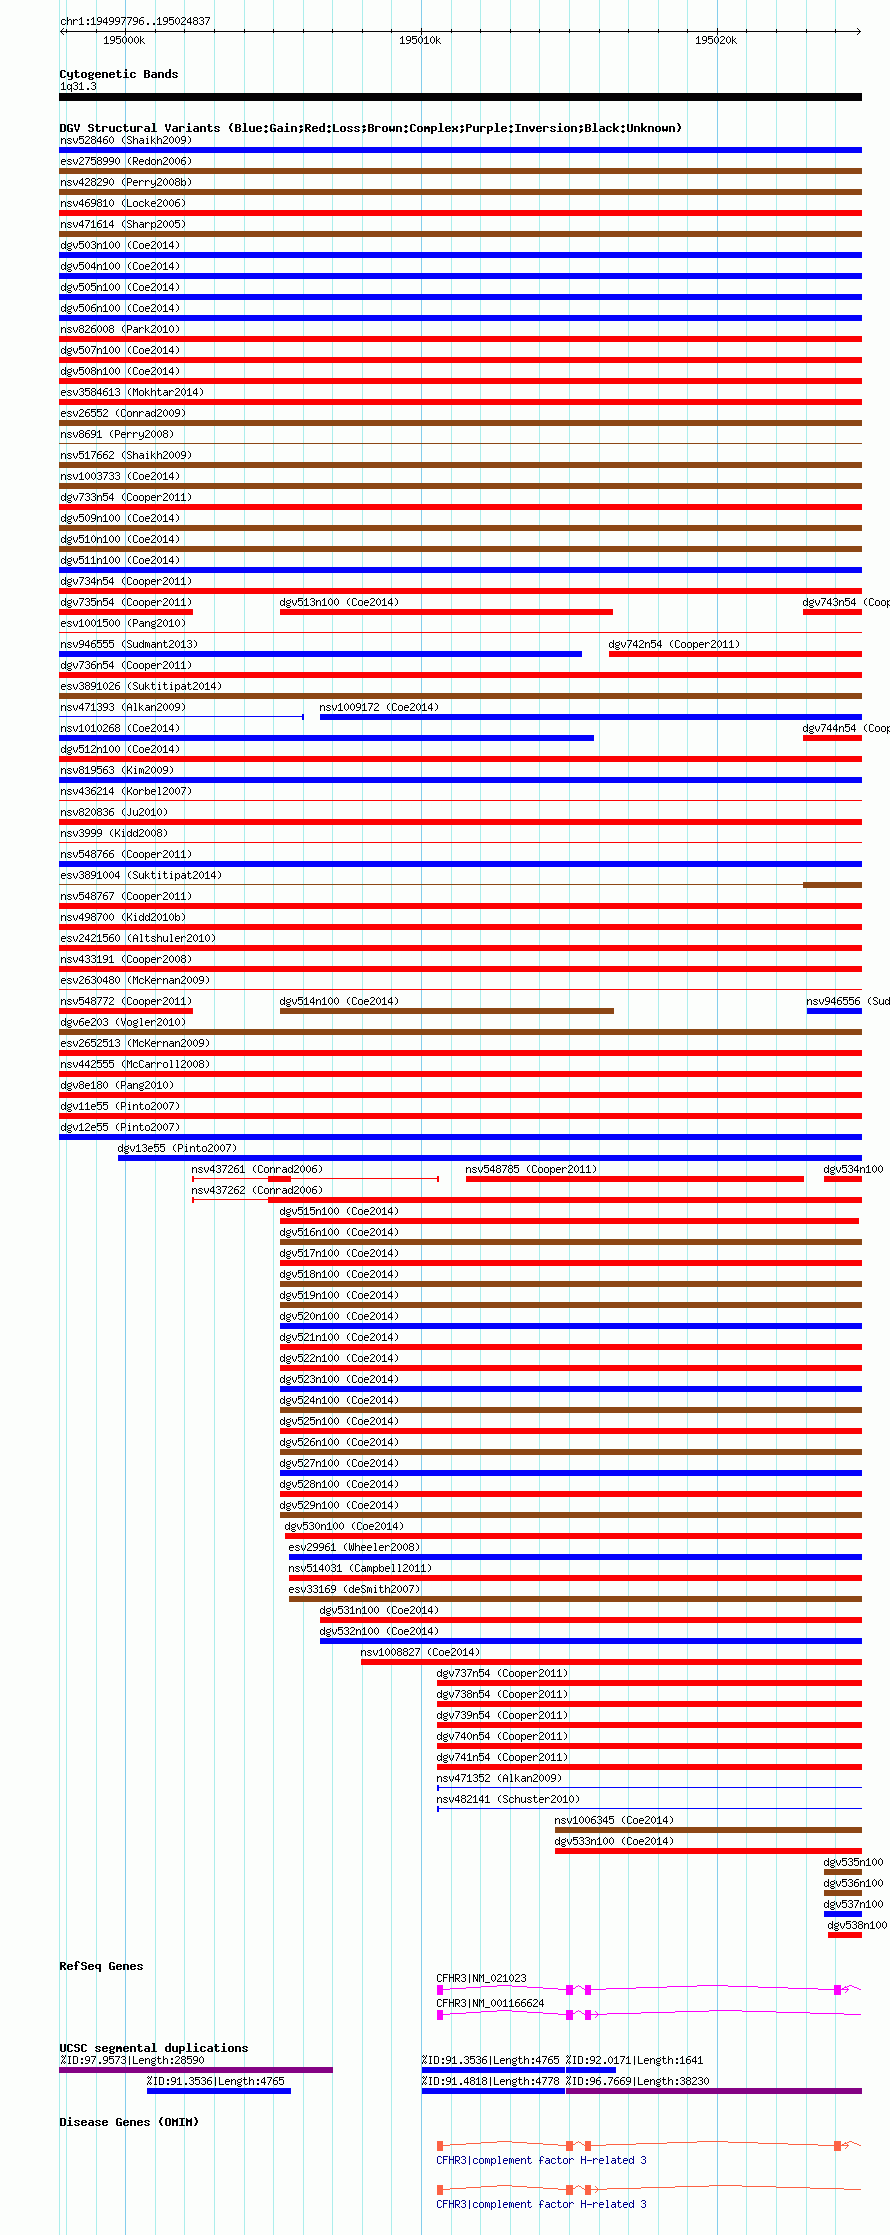Click the CFHR3|NM_021023 RefSeq gene label
Screen dimensions: 890x2235
(x=481, y=1978)
